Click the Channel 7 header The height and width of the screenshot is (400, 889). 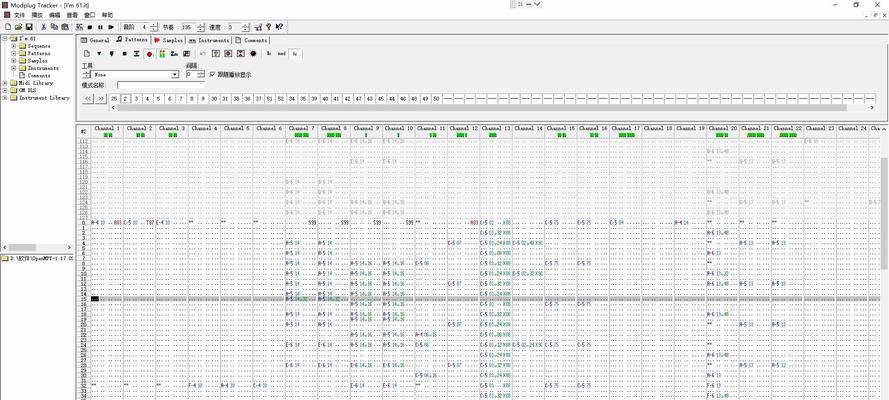click(302, 129)
